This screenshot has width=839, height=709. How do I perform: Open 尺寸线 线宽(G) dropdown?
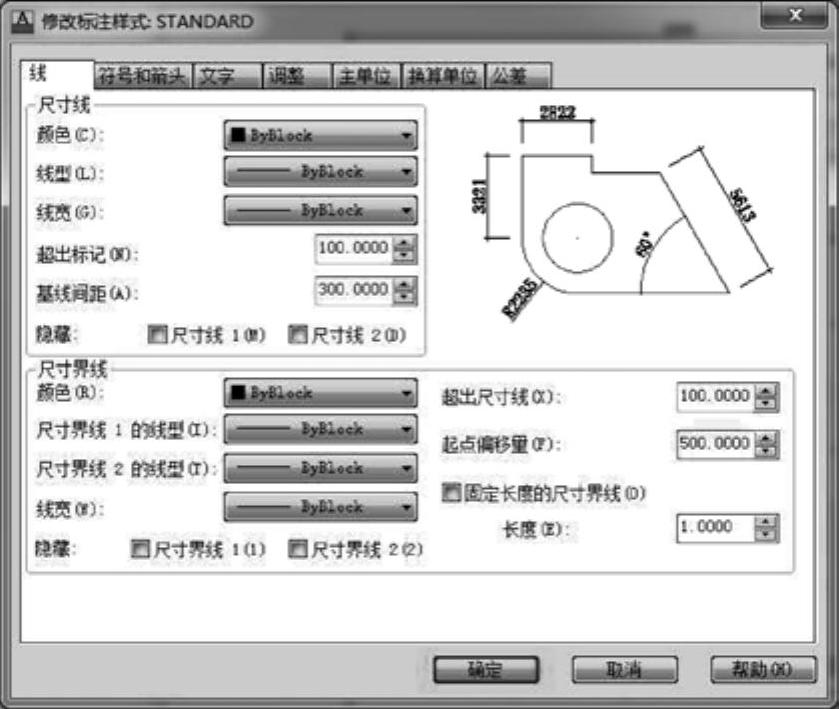321,210
